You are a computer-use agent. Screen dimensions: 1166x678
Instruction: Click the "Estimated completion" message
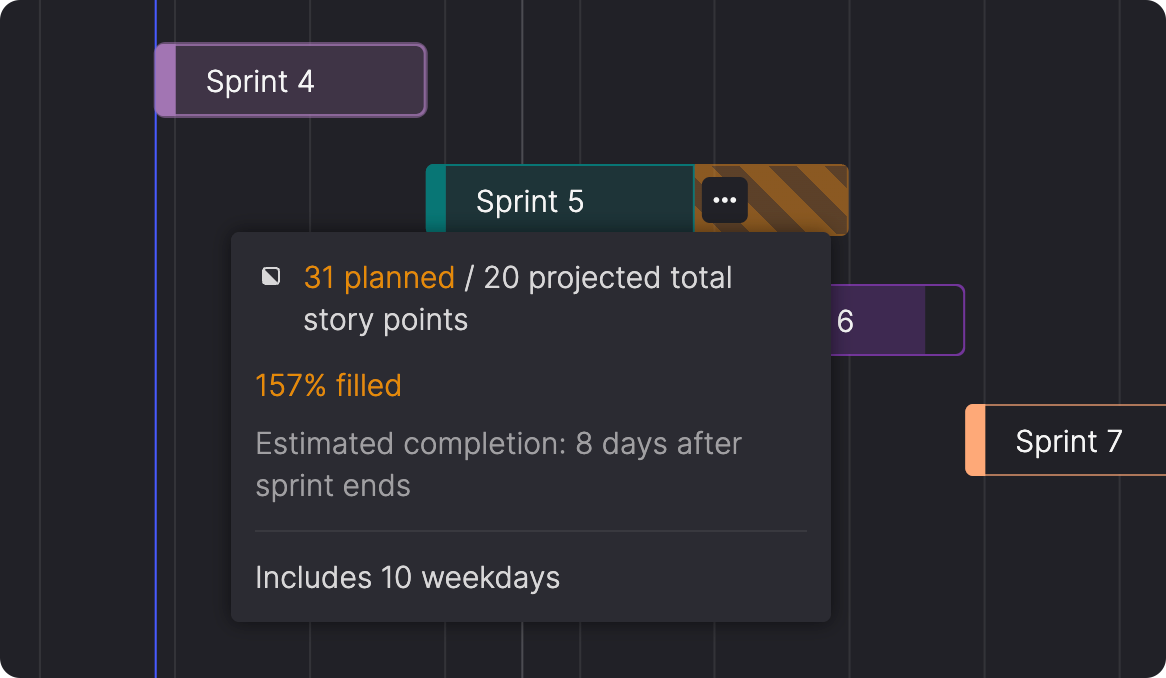[410, 443]
